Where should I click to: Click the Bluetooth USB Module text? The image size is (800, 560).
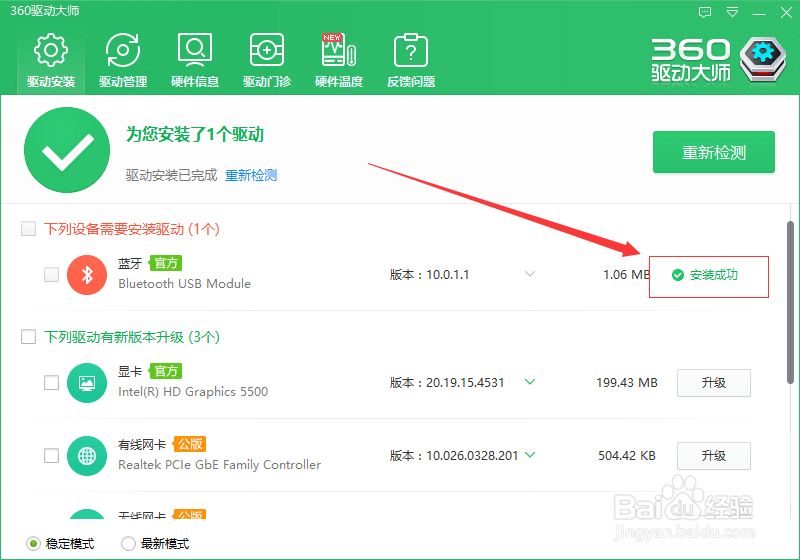pyautogui.click(x=185, y=284)
